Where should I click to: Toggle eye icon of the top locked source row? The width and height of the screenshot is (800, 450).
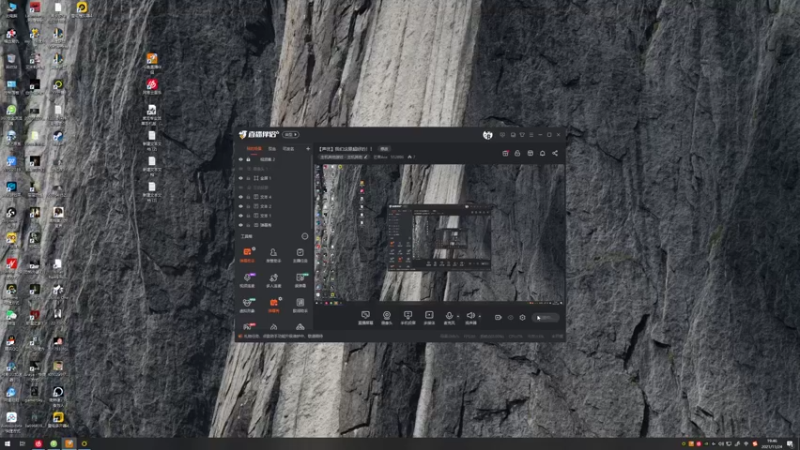point(241,159)
